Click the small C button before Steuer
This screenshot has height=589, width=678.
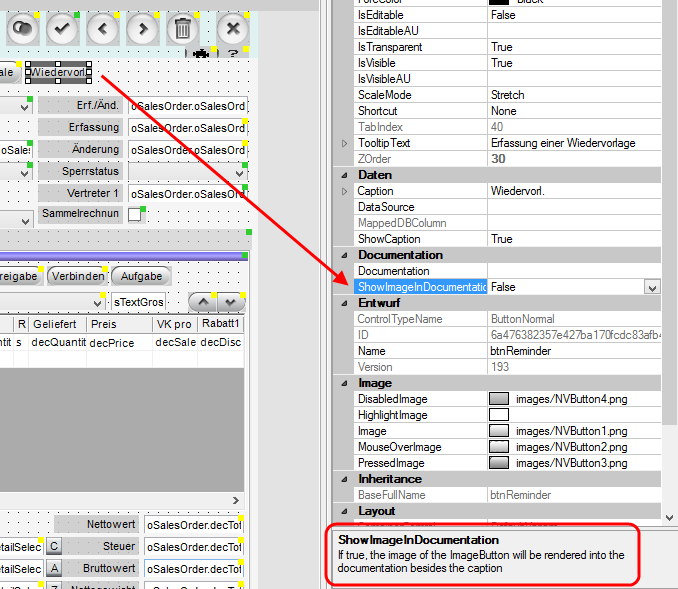(x=55, y=546)
